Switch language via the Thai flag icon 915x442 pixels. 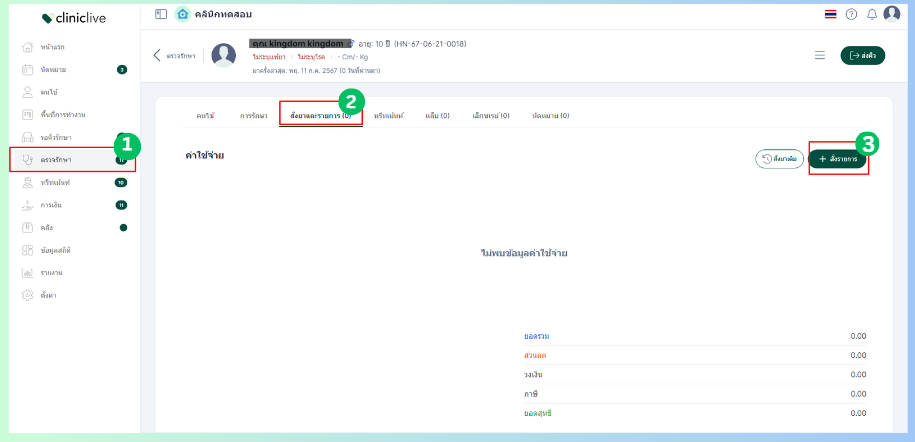click(x=830, y=15)
